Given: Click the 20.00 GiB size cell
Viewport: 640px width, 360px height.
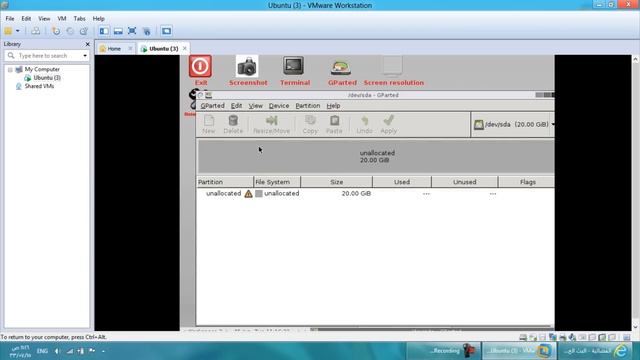Looking at the screenshot, I should tap(356, 193).
